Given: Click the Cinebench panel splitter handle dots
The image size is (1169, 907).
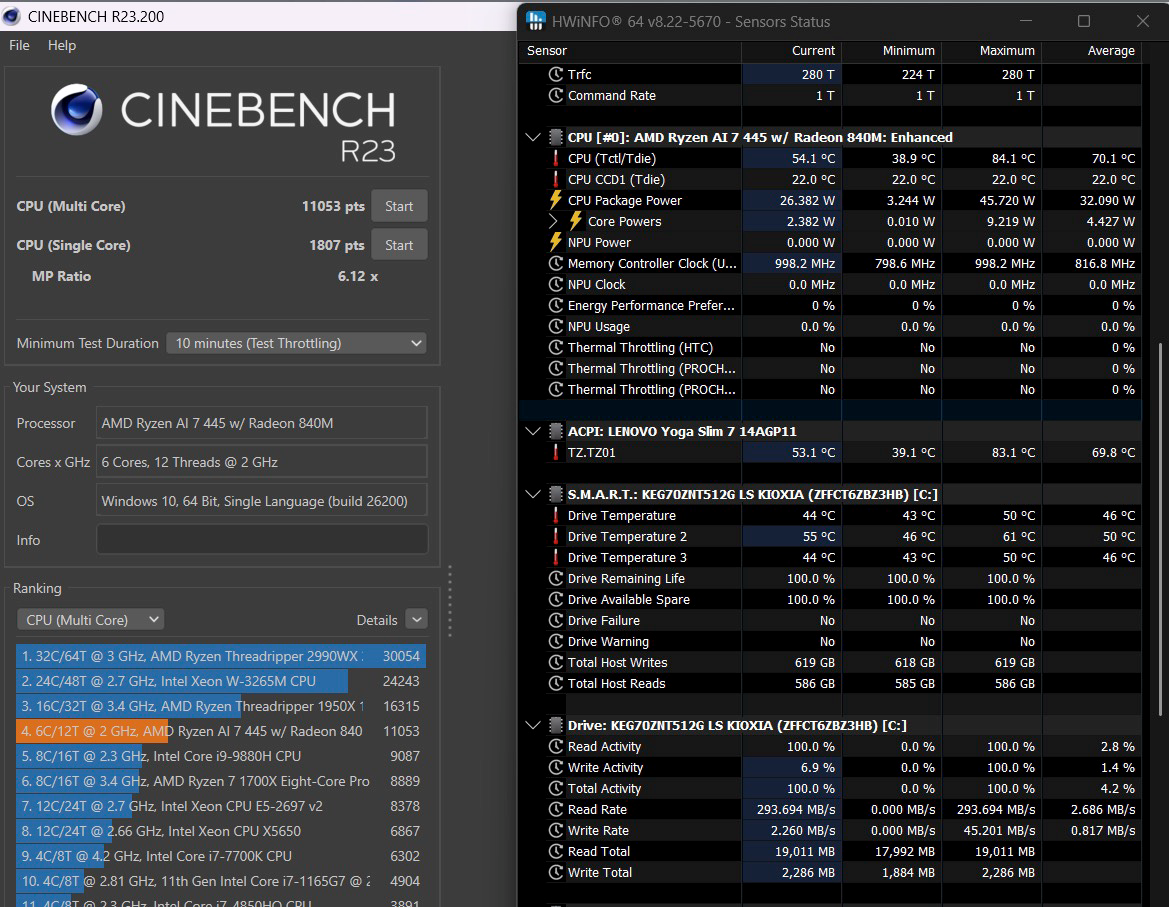Looking at the screenshot, I should pyautogui.click(x=450, y=601).
